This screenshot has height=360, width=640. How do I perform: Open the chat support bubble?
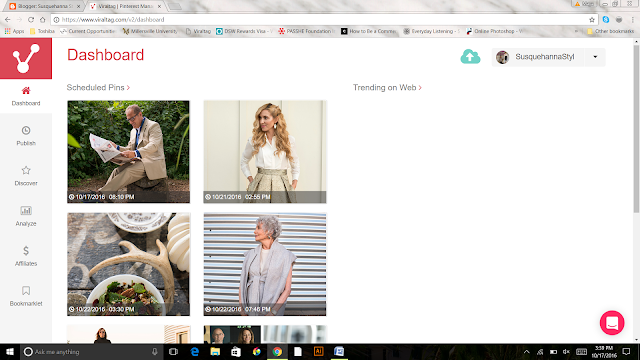coord(612,323)
